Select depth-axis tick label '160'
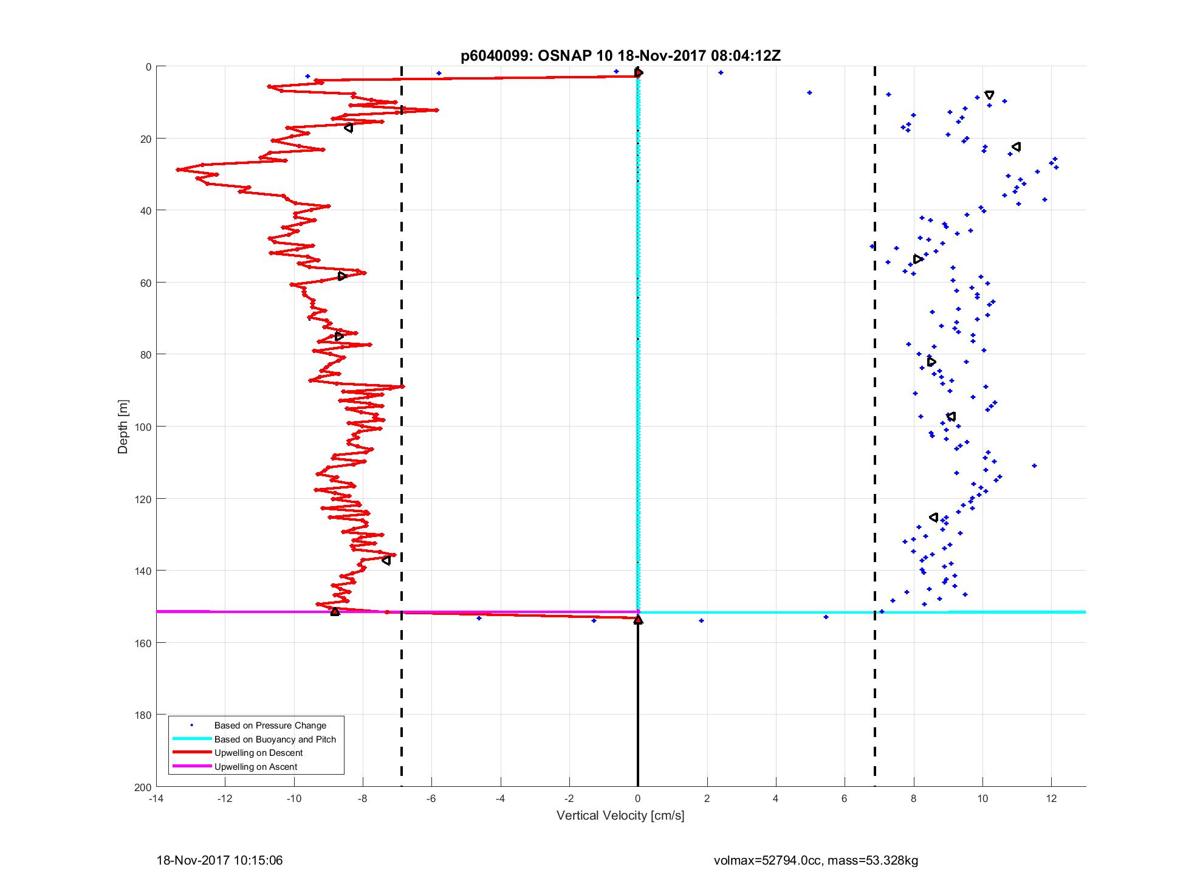Viewport: 1200px width, 885px height. pyautogui.click(x=142, y=643)
